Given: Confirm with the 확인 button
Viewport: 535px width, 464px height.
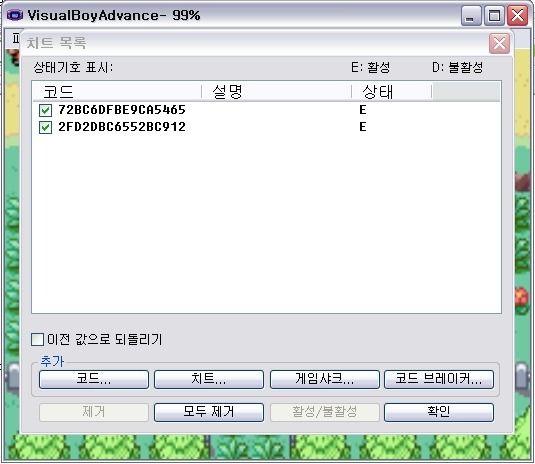Looking at the screenshot, I should tap(439, 412).
